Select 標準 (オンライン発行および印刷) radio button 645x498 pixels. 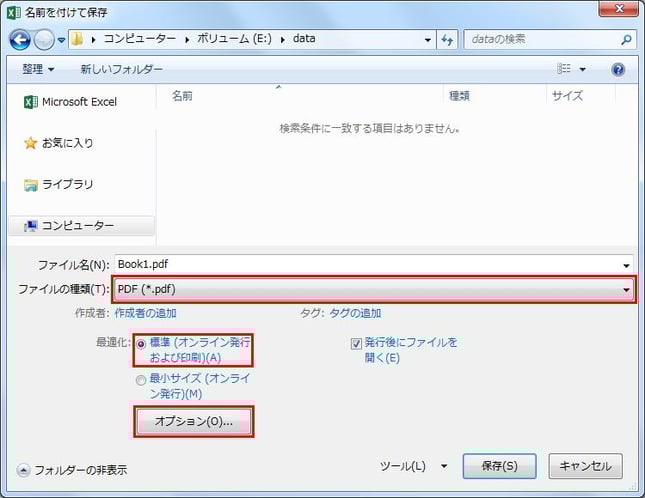point(141,344)
